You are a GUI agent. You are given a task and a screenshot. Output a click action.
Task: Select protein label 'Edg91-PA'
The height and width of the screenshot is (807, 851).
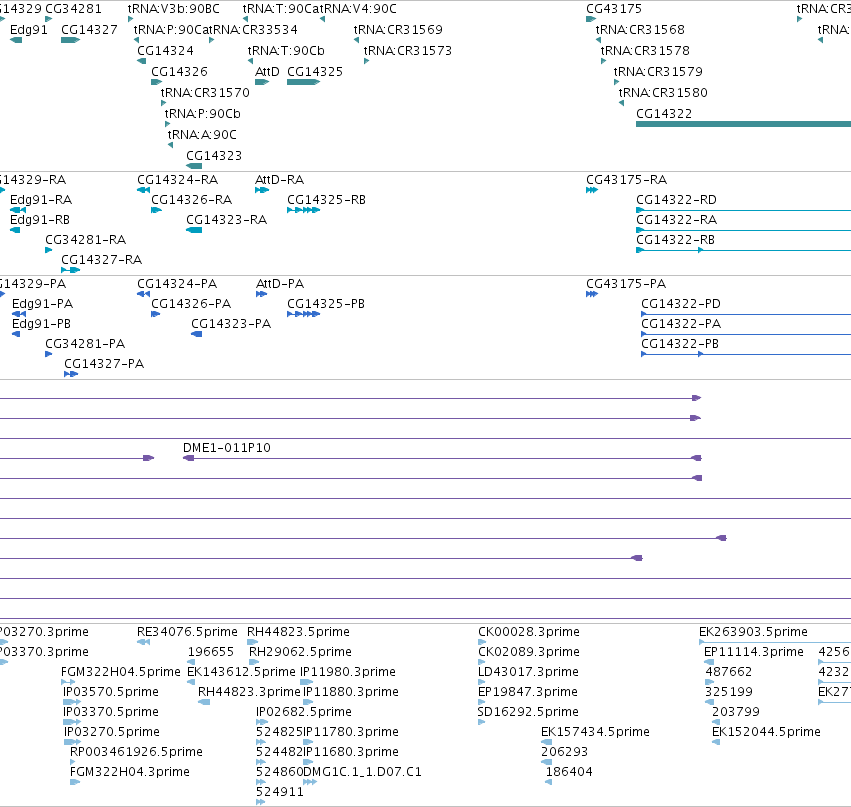(x=42, y=304)
